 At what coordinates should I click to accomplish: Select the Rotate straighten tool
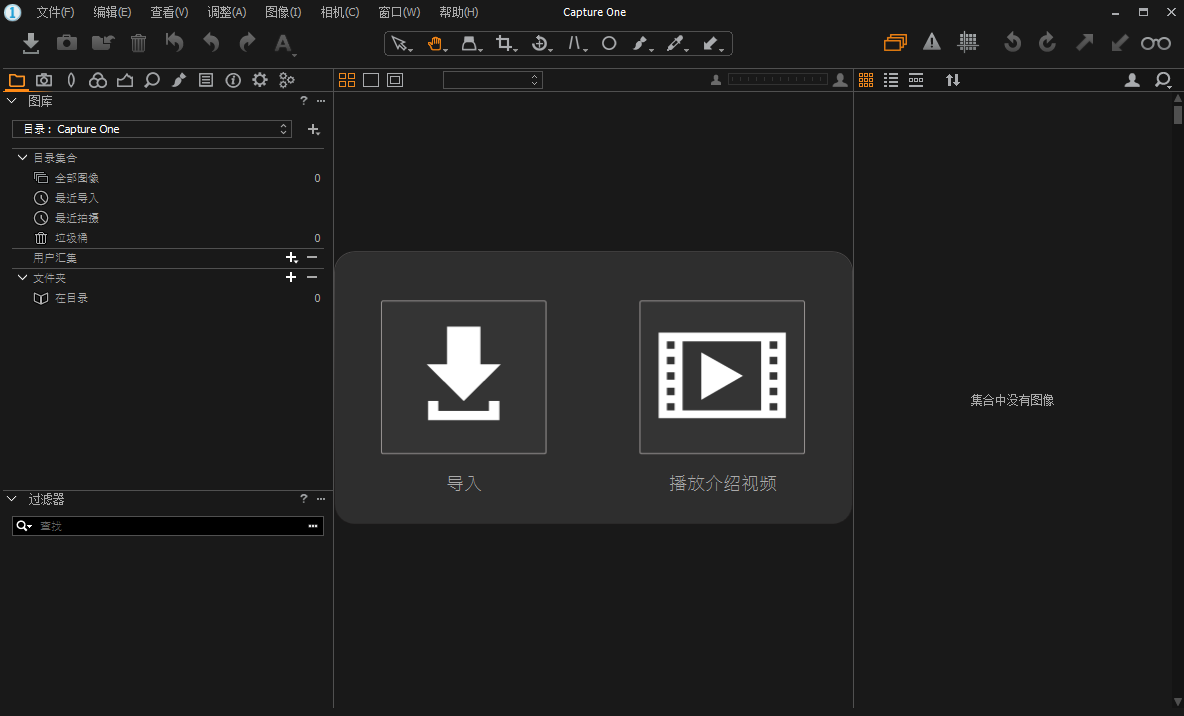541,44
